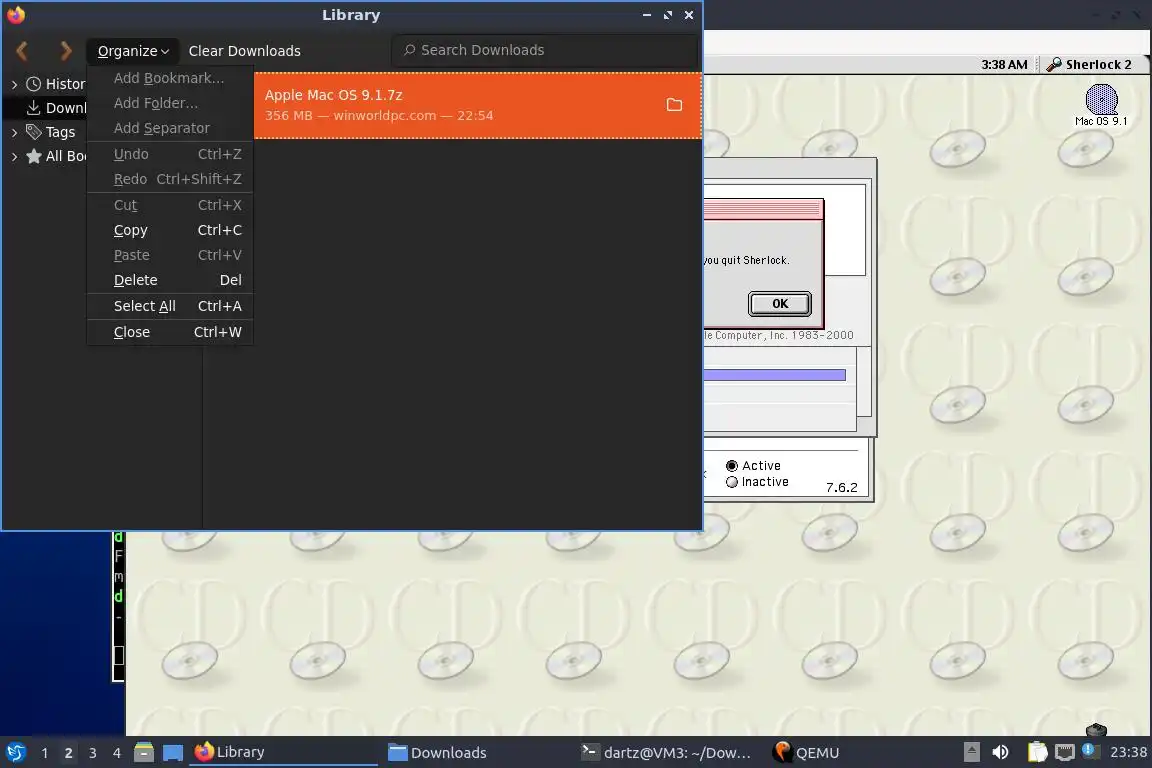1152x768 pixels.
Task: Click the volume speaker tray icon
Action: click(1000, 752)
